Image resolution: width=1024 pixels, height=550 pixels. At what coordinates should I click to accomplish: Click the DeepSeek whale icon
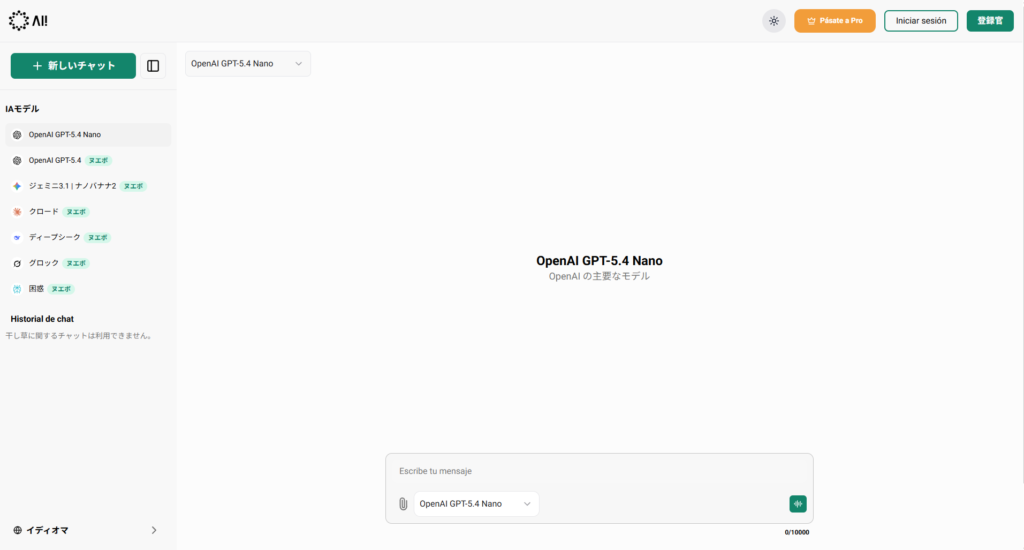coord(17,237)
